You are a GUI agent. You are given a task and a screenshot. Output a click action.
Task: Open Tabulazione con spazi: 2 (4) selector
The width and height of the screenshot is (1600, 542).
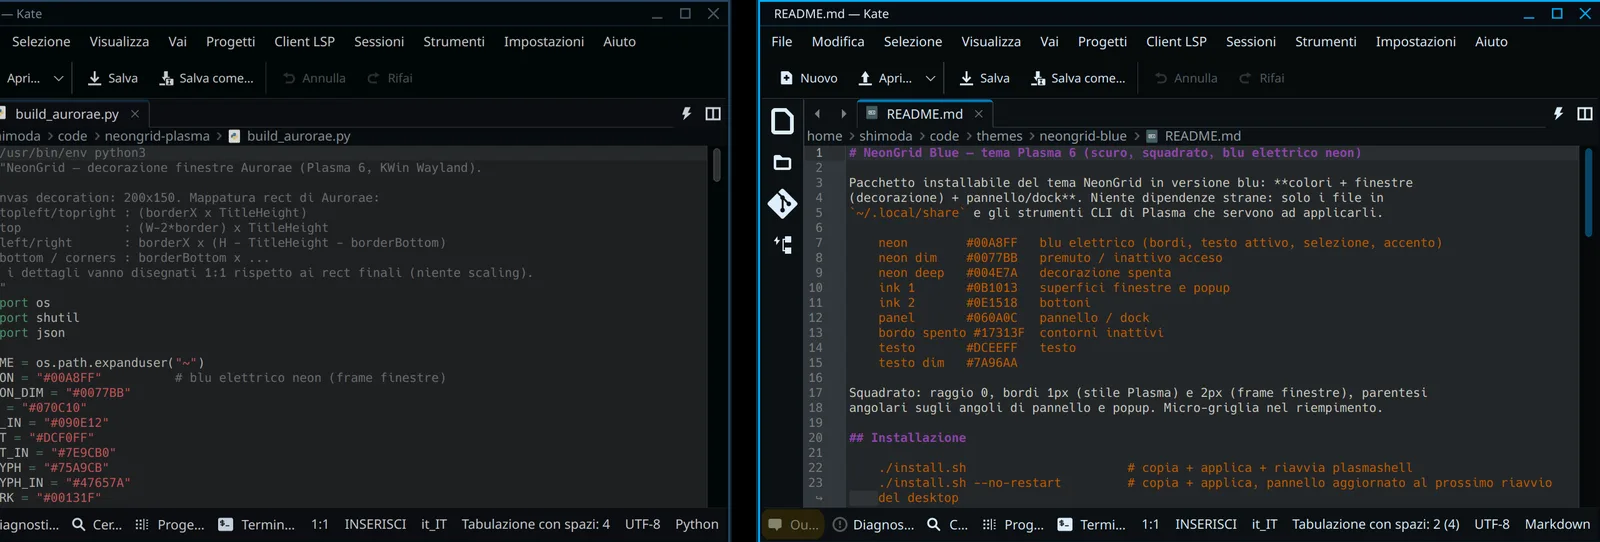coord(1376,524)
